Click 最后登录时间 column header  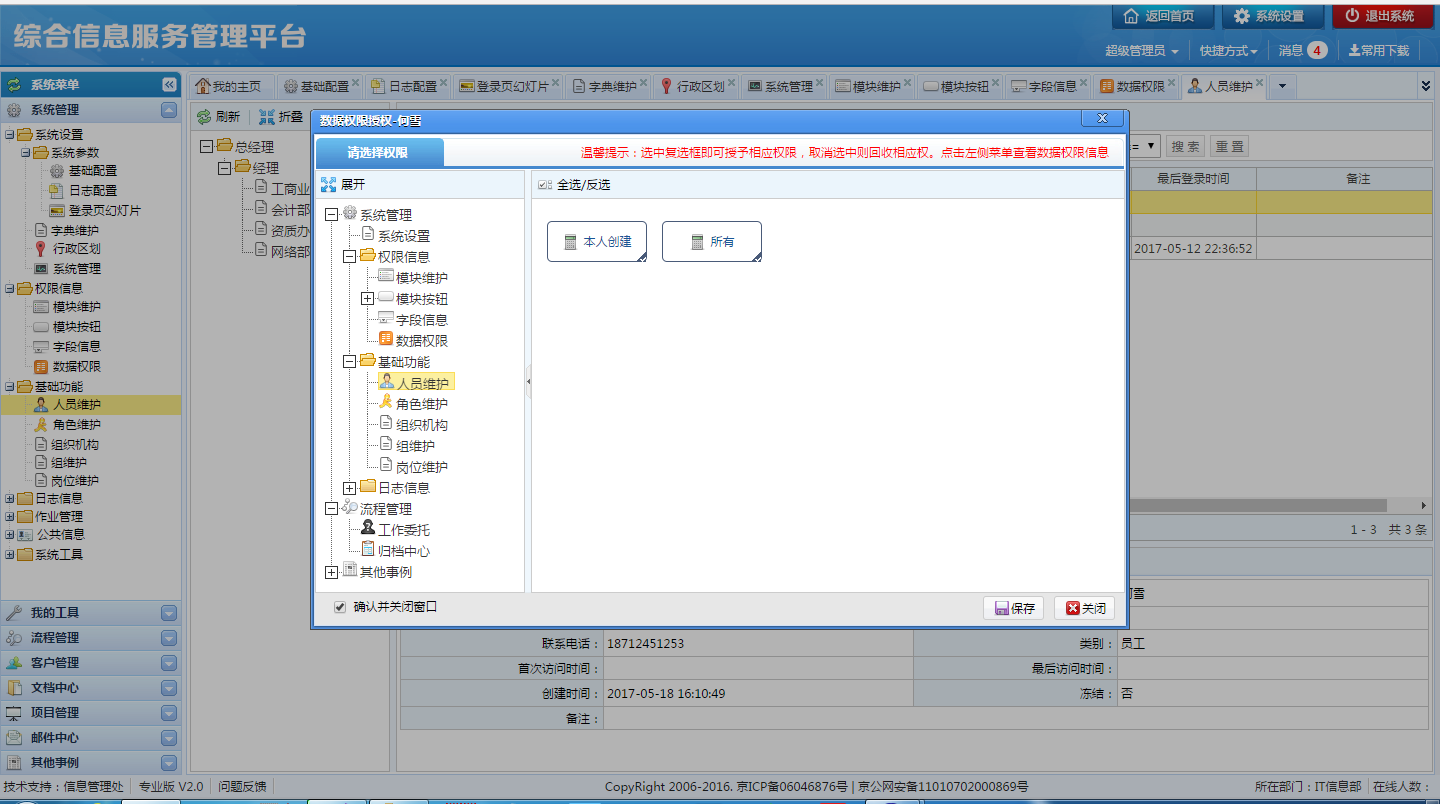(x=1192, y=179)
